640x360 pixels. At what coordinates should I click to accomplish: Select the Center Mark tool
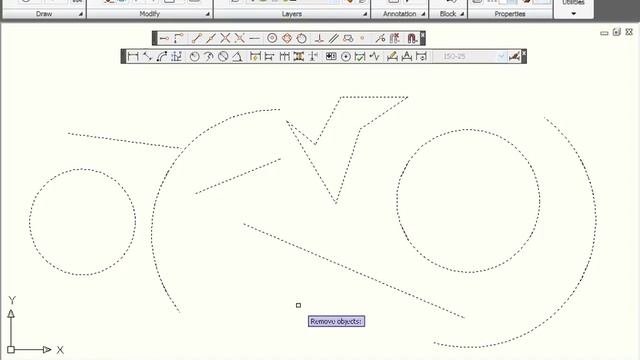[x=346, y=56]
